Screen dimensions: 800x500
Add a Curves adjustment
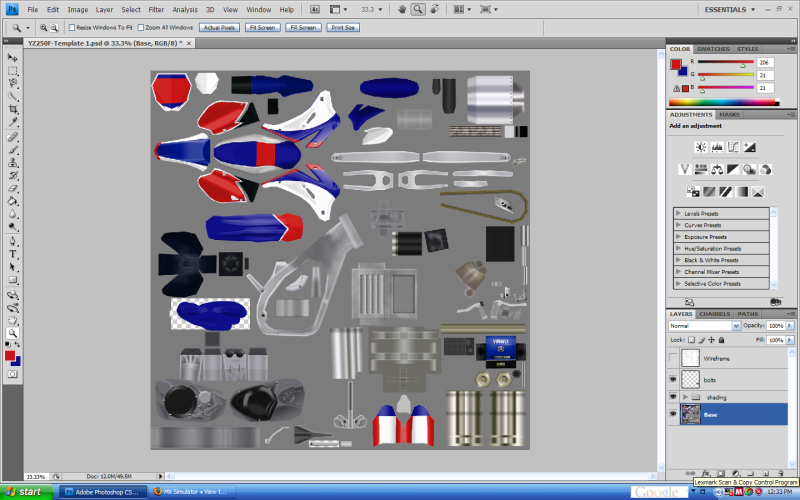pyautogui.click(x=733, y=147)
